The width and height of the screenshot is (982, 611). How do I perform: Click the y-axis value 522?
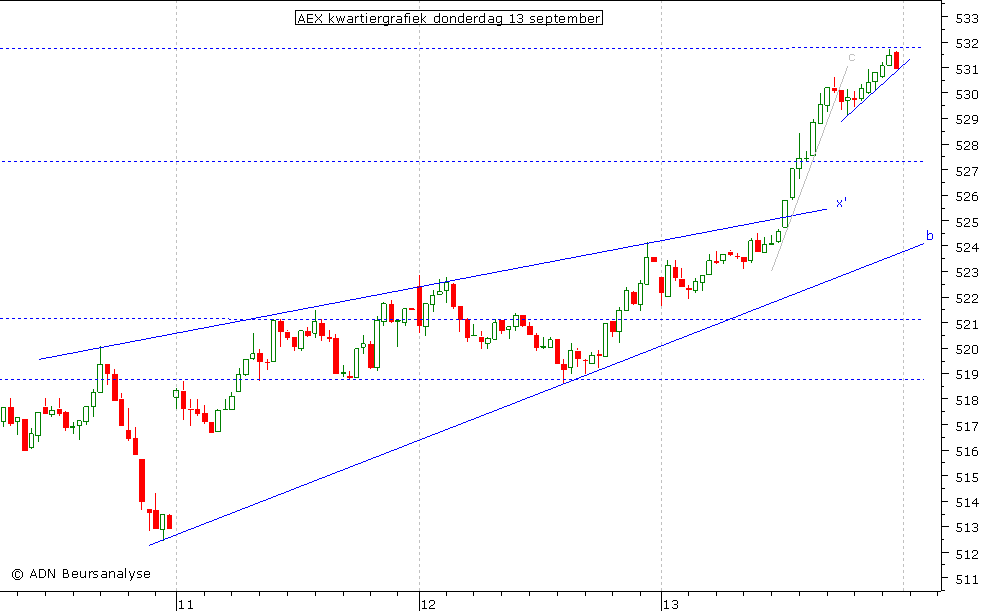(967, 299)
